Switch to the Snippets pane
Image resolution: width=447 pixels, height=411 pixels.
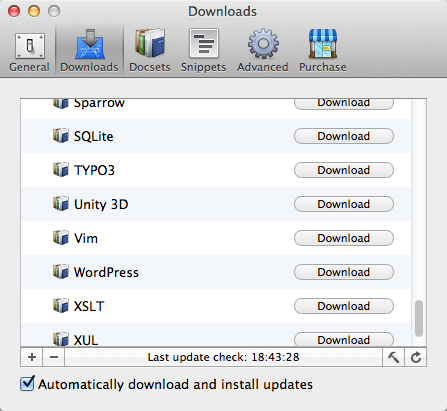click(203, 51)
